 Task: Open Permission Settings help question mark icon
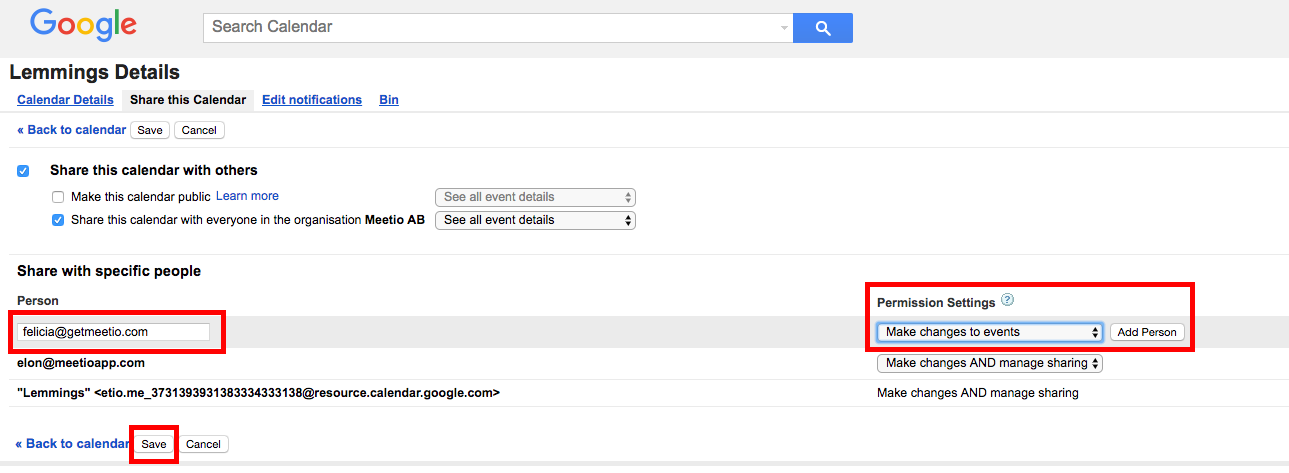coord(1008,300)
